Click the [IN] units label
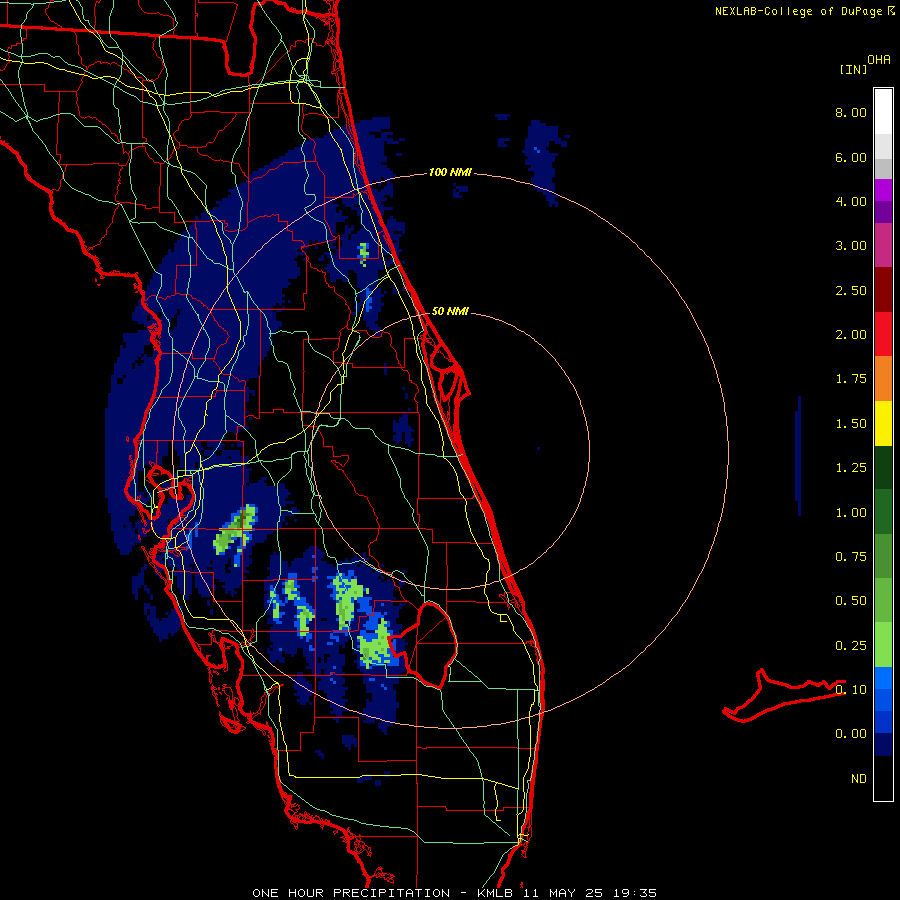 (853, 69)
